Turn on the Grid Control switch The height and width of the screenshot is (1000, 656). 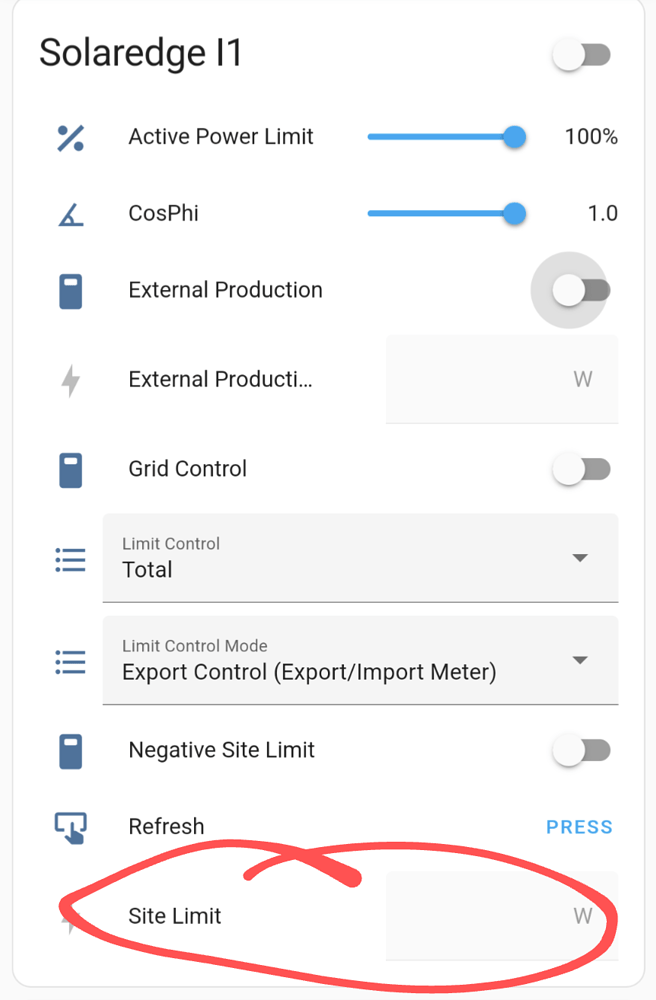(582, 468)
